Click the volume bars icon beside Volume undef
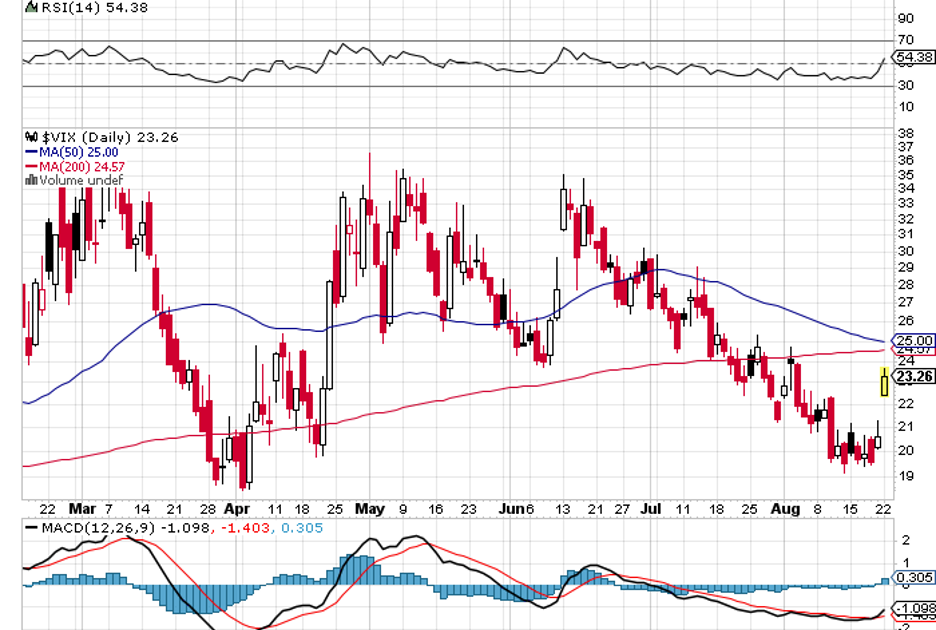 tap(29, 180)
